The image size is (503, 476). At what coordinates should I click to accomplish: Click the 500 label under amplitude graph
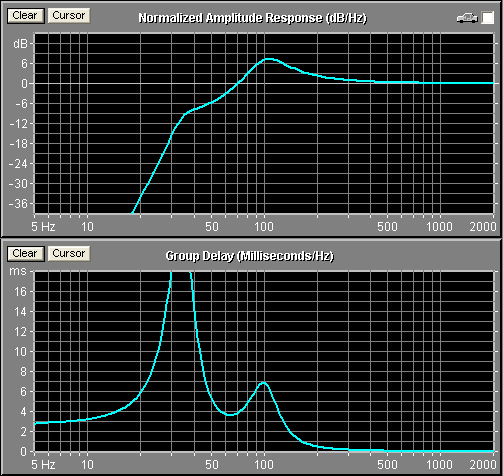(x=387, y=227)
